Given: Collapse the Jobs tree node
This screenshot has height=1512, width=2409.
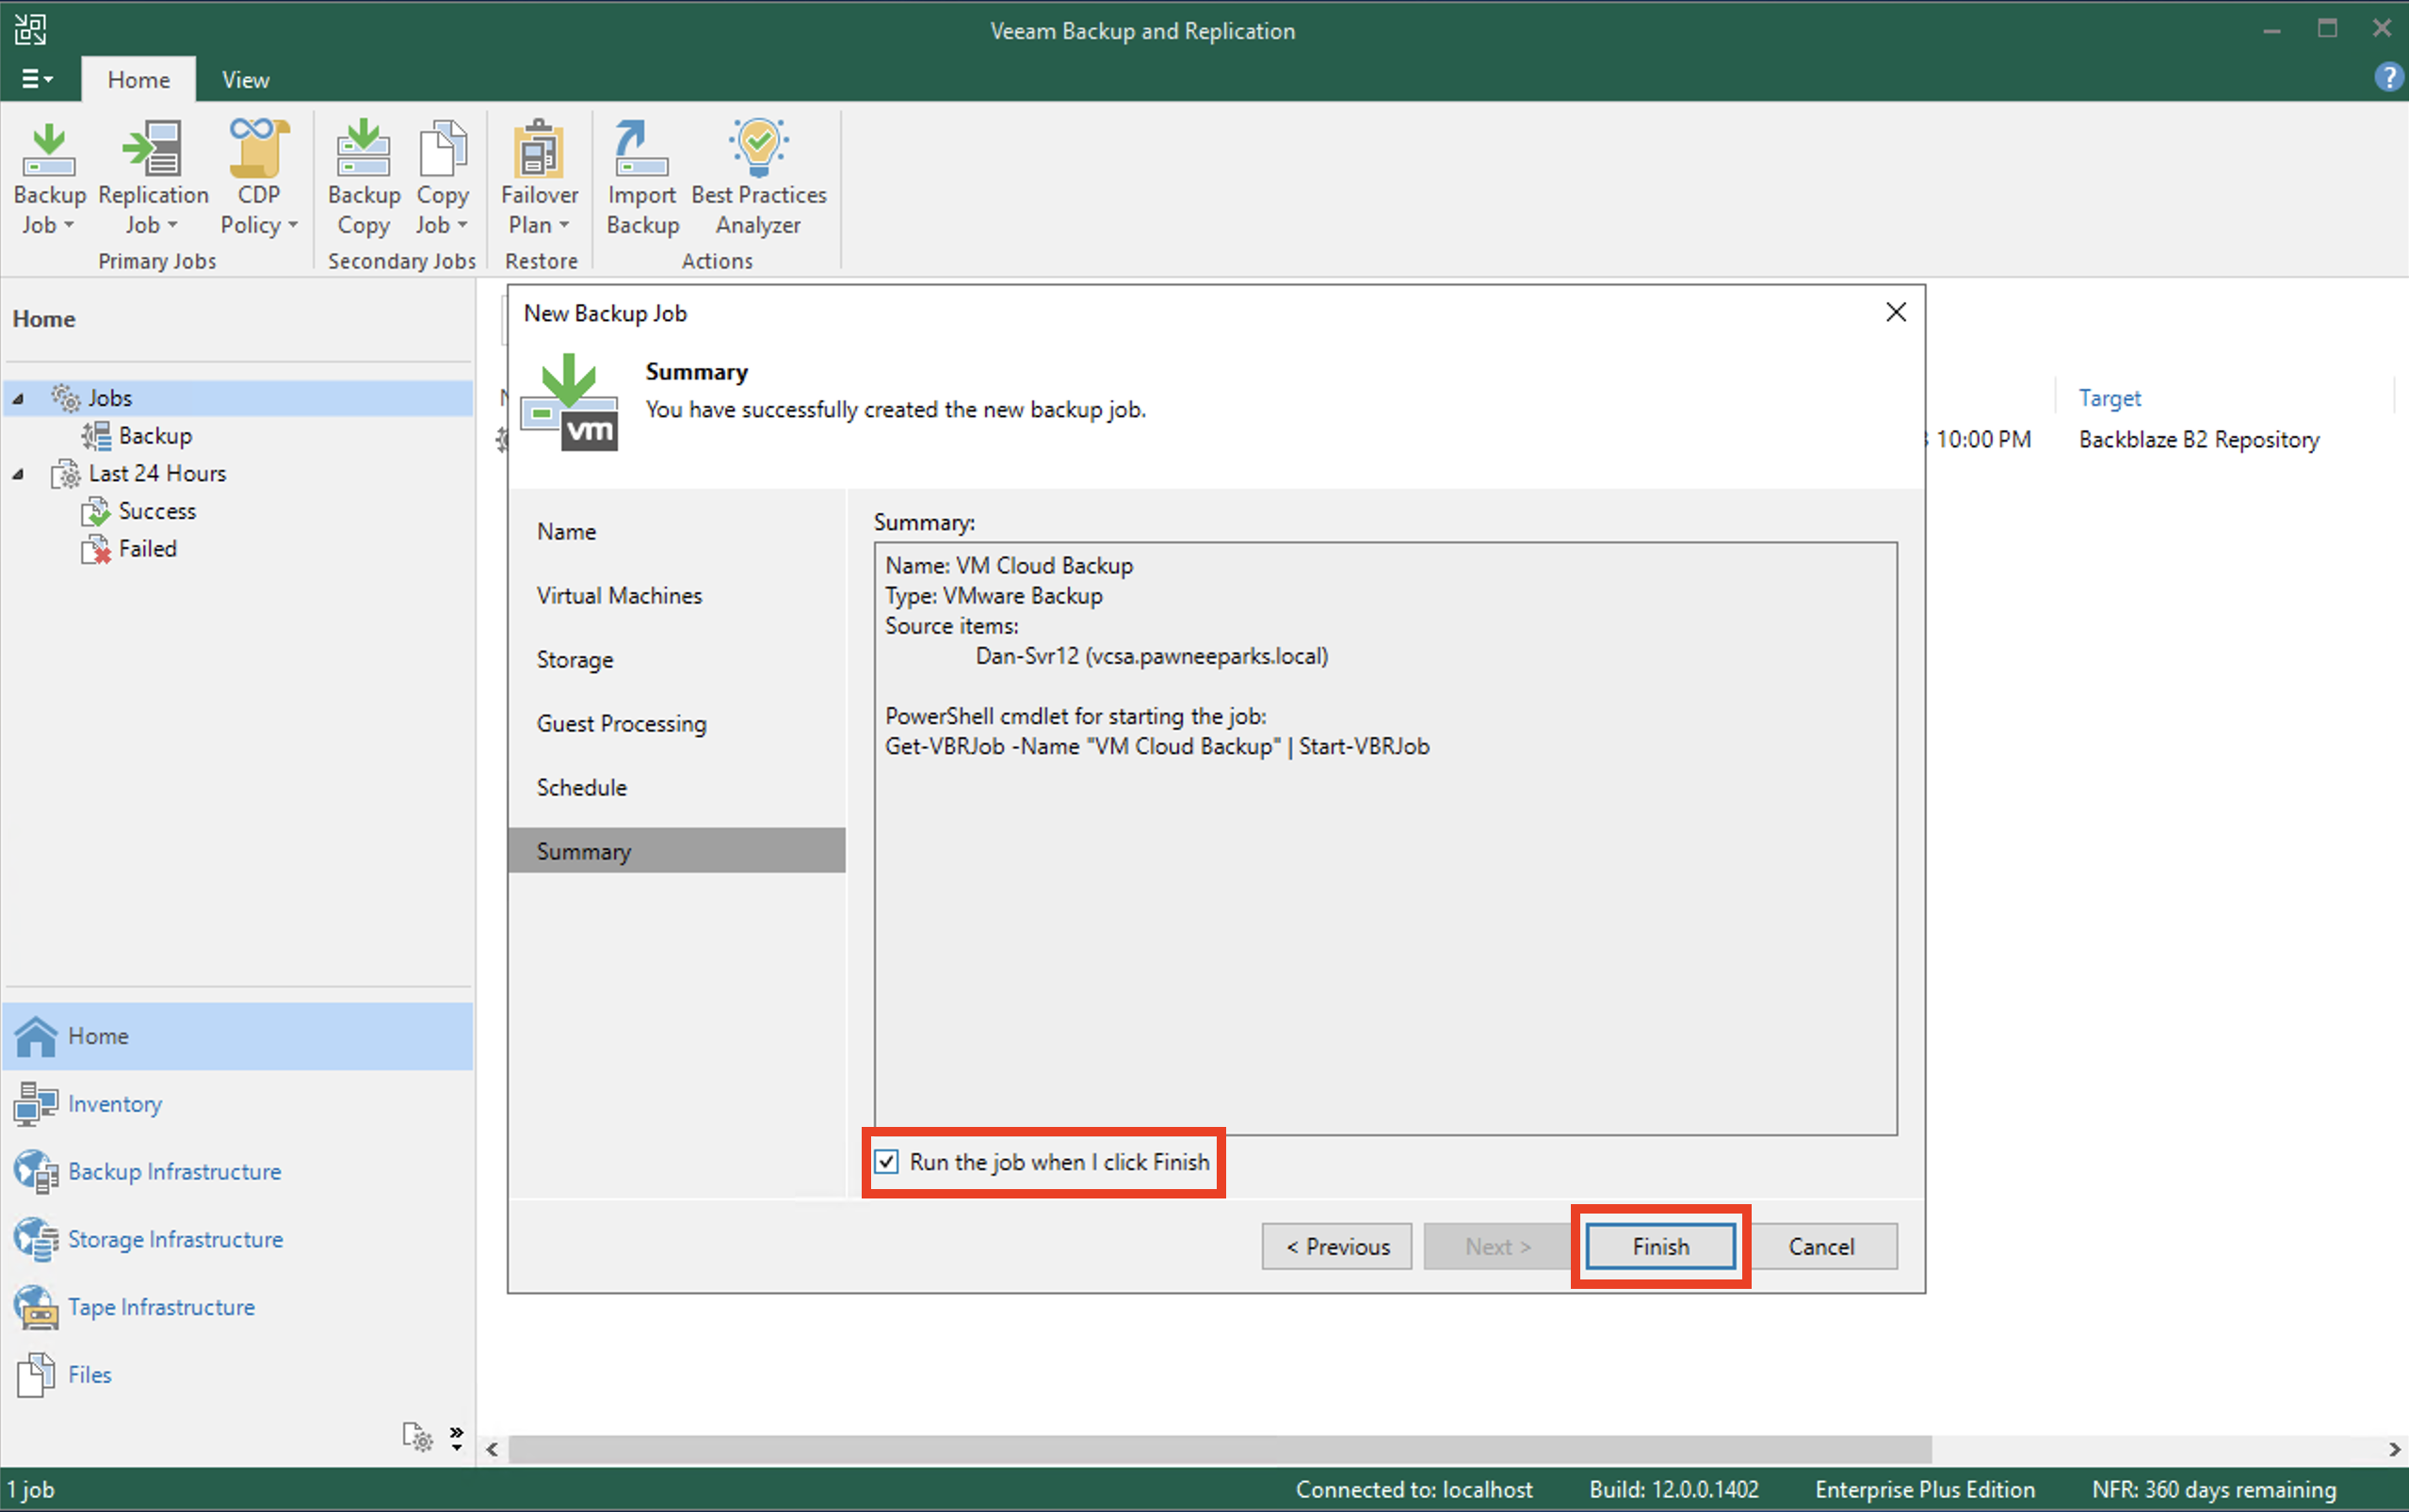Looking at the screenshot, I should (18, 399).
